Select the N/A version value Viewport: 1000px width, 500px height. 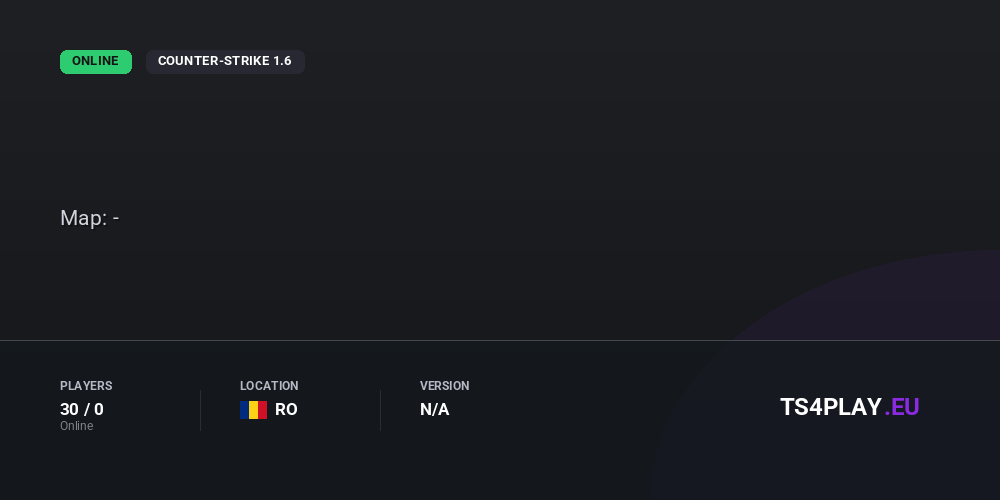point(435,410)
